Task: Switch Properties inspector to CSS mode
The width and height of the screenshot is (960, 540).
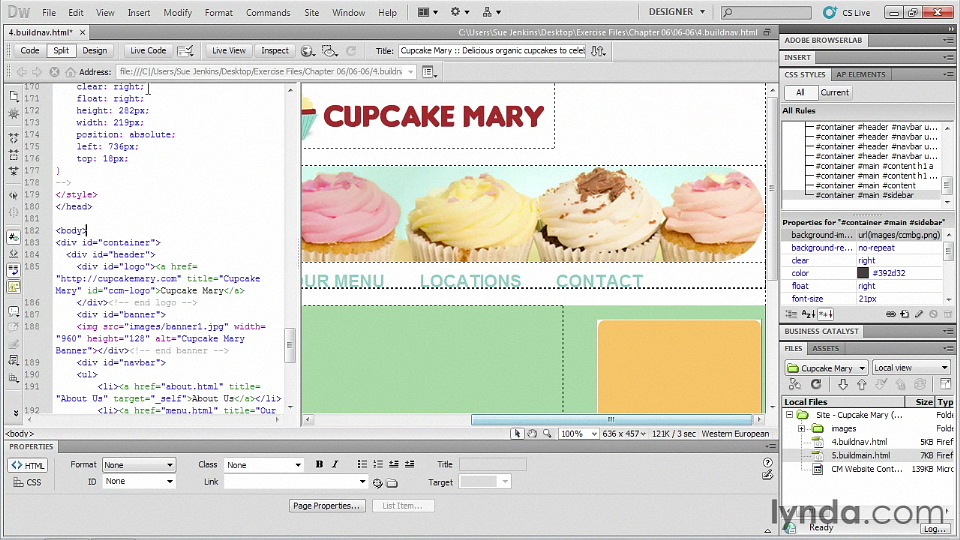Action: click(28, 482)
